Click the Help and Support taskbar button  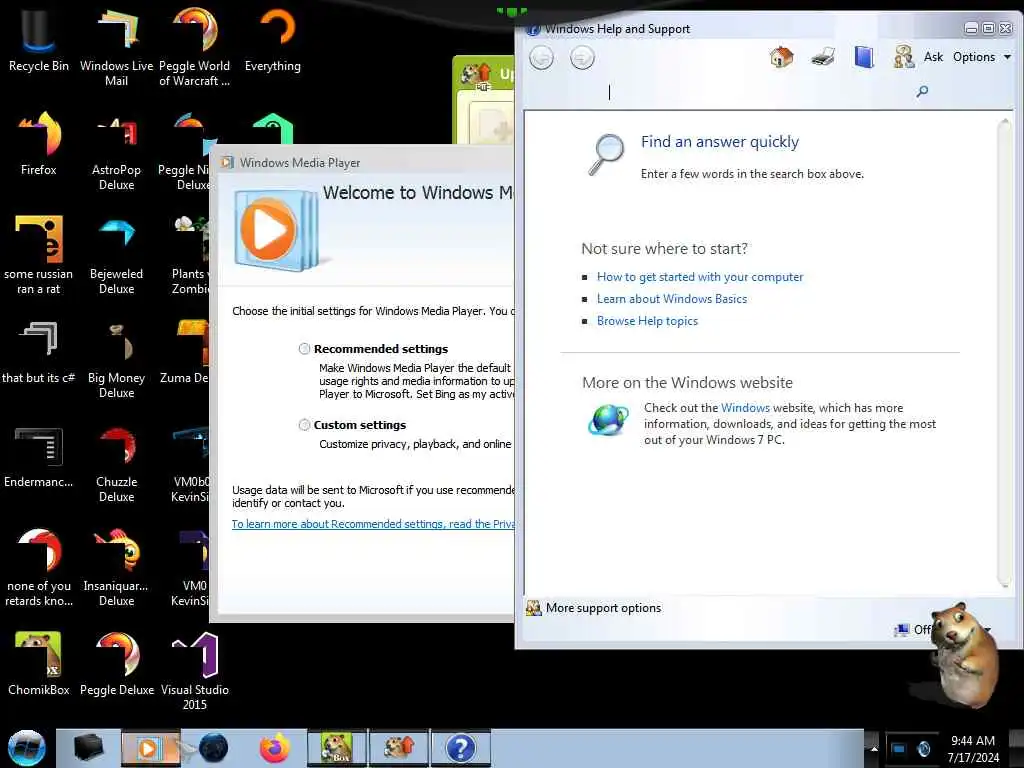pos(460,748)
